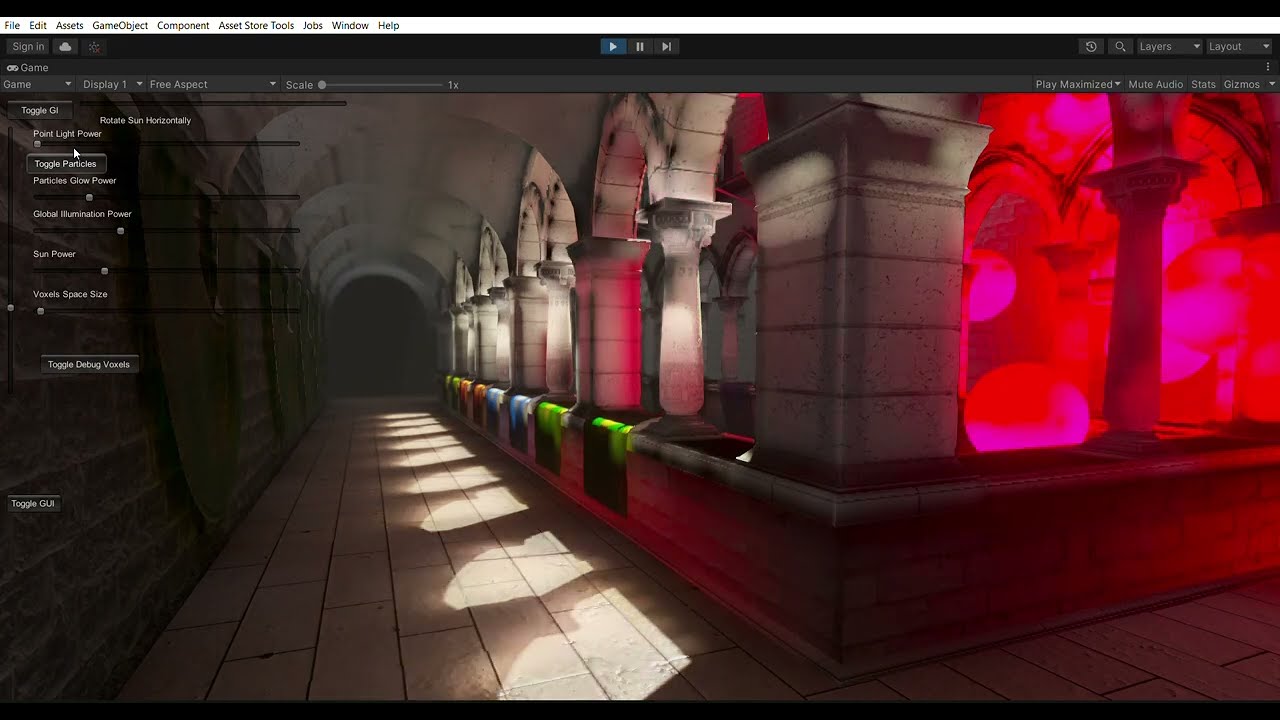
Task: Click the Play button in the toolbar
Action: point(613,46)
